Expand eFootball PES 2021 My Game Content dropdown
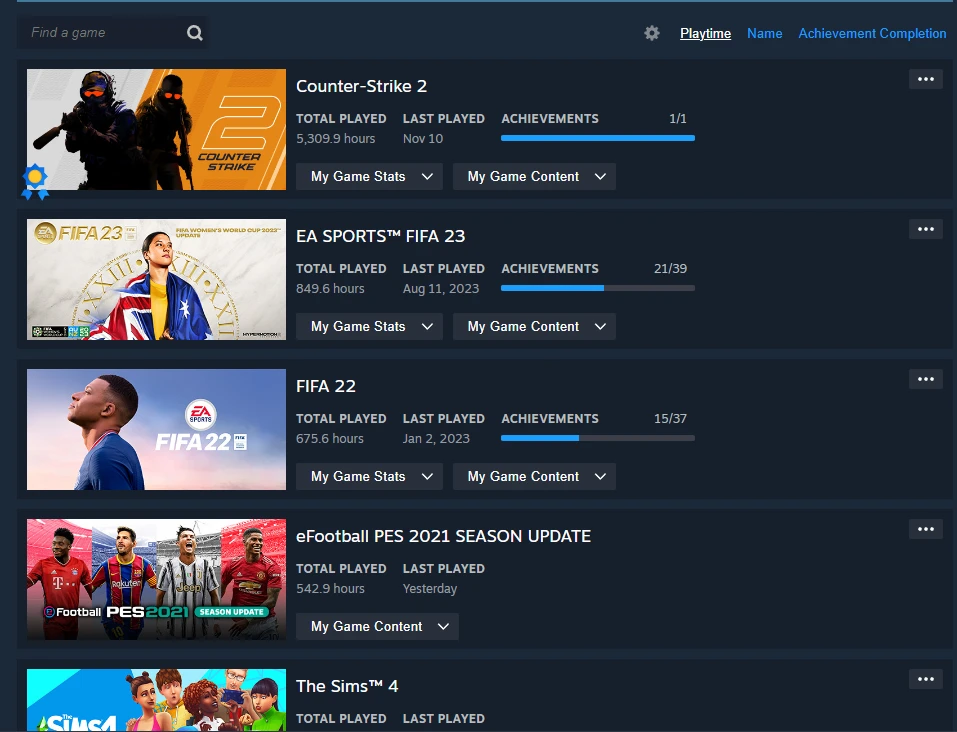Viewport: 957px width, 732px height. point(377,627)
